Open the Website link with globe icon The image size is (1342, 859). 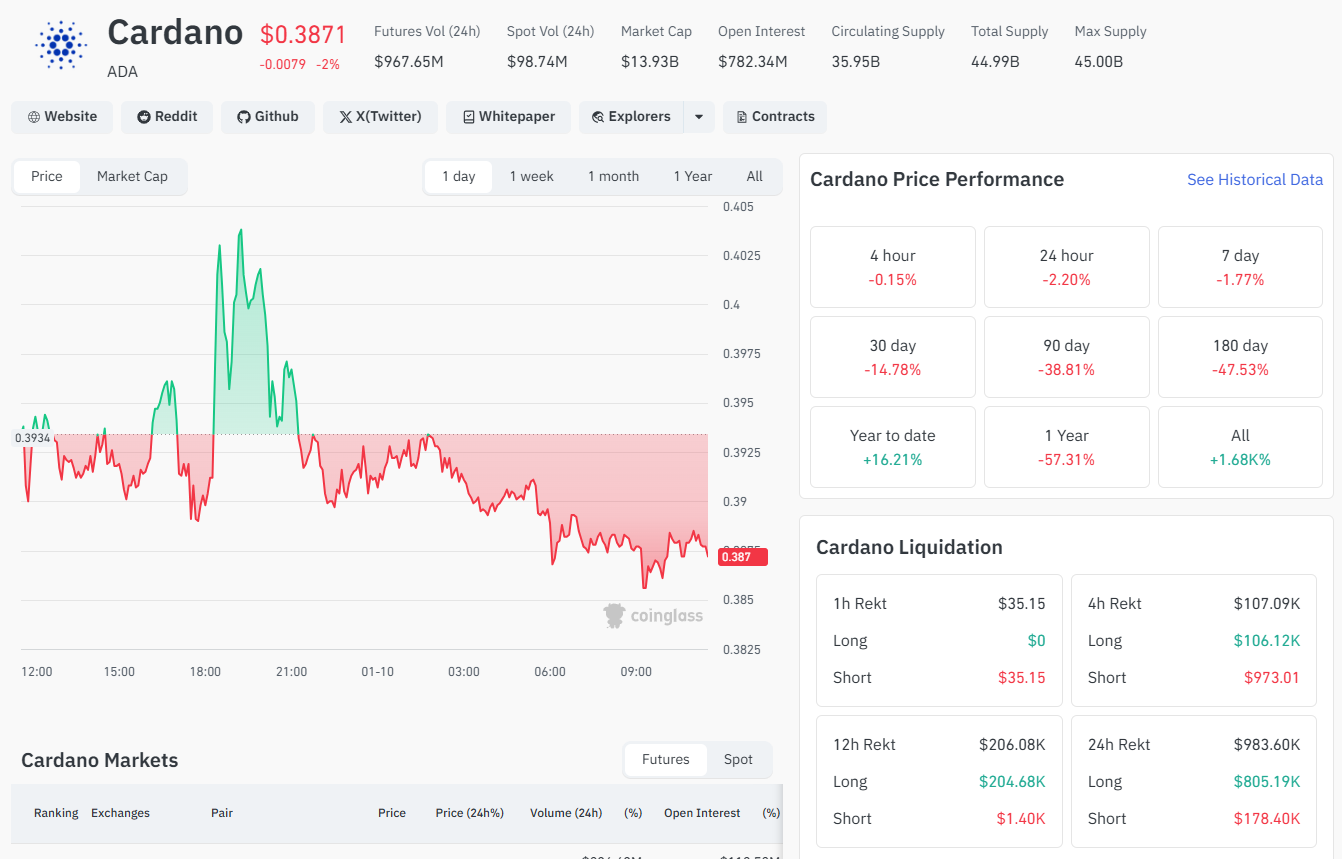tap(62, 117)
